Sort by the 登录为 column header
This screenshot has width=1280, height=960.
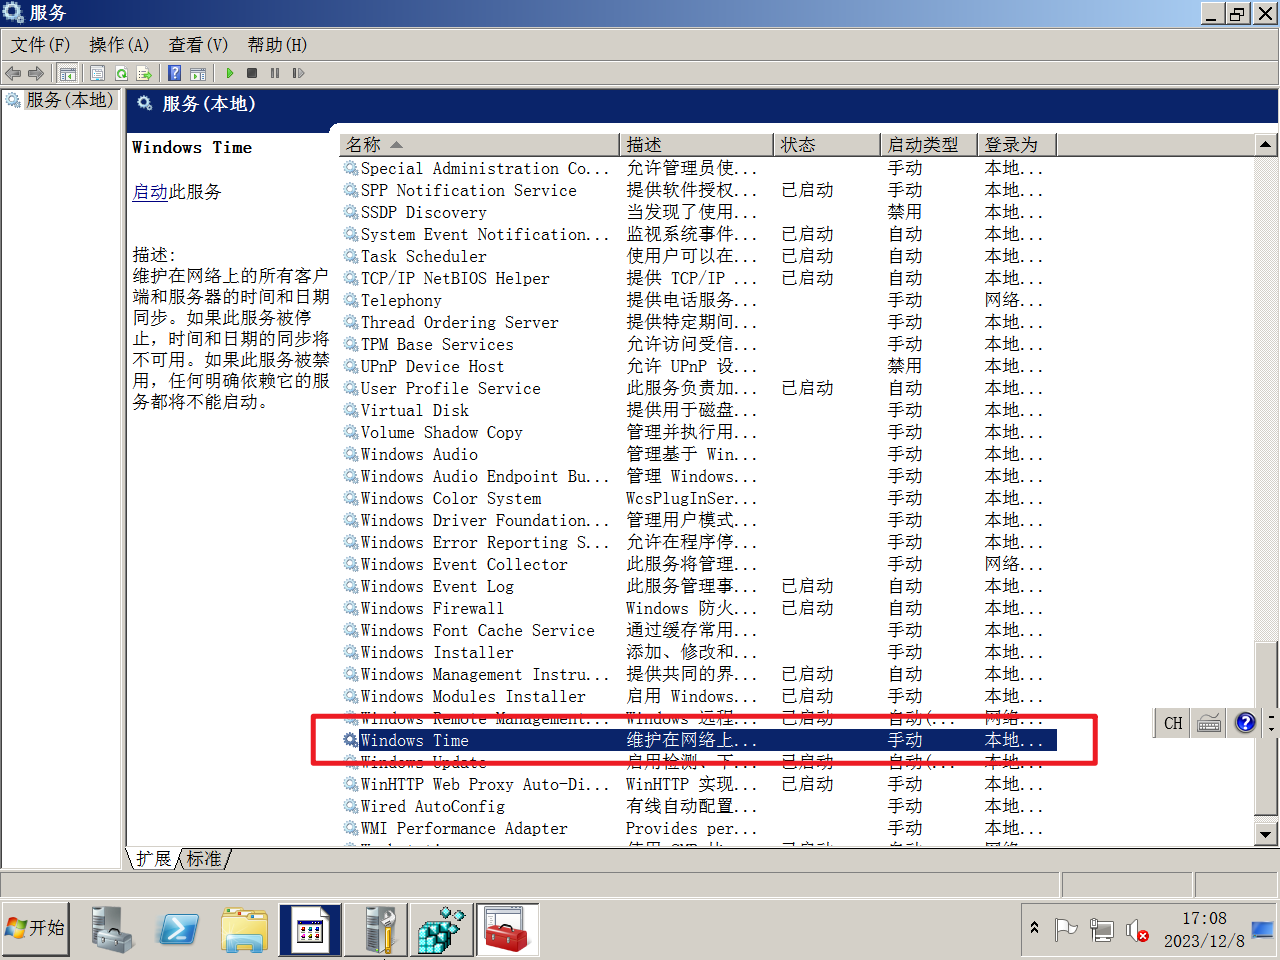tap(1017, 145)
